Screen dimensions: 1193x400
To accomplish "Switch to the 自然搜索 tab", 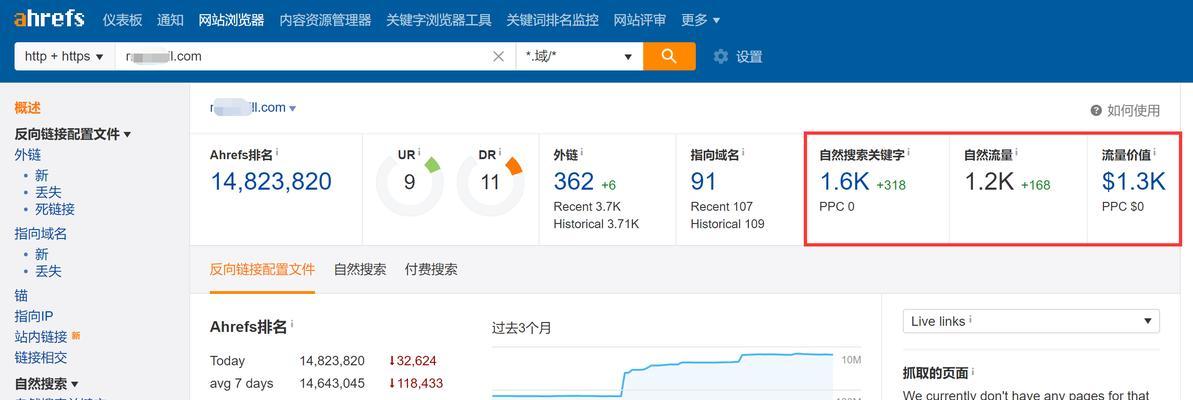I will pyautogui.click(x=360, y=269).
